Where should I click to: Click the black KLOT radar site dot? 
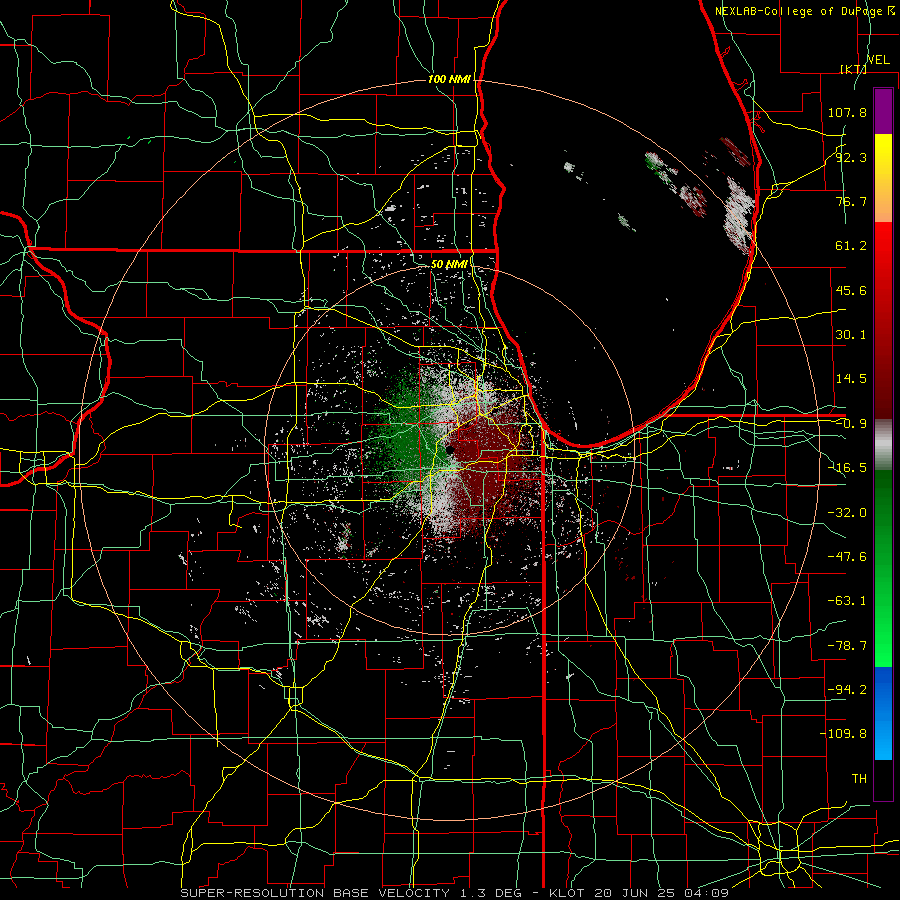[451, 451]
